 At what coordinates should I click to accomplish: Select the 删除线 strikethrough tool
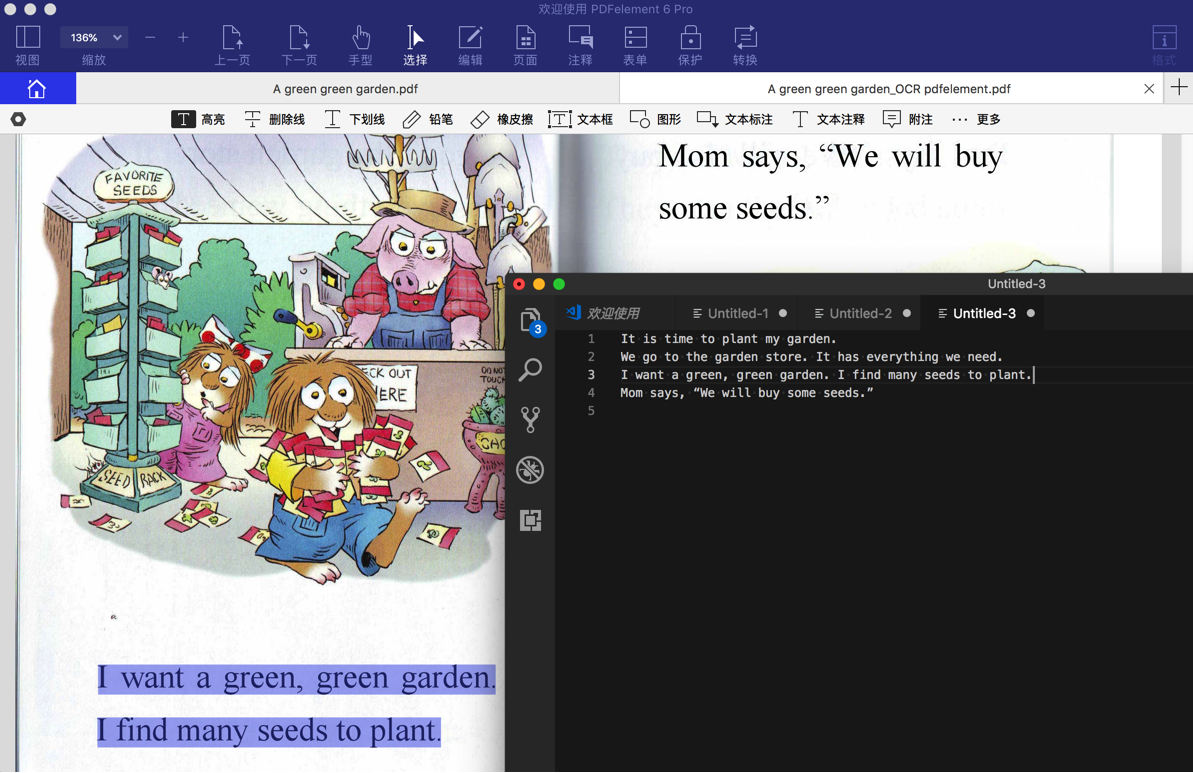pyautogui.click(x=275, y=119)
